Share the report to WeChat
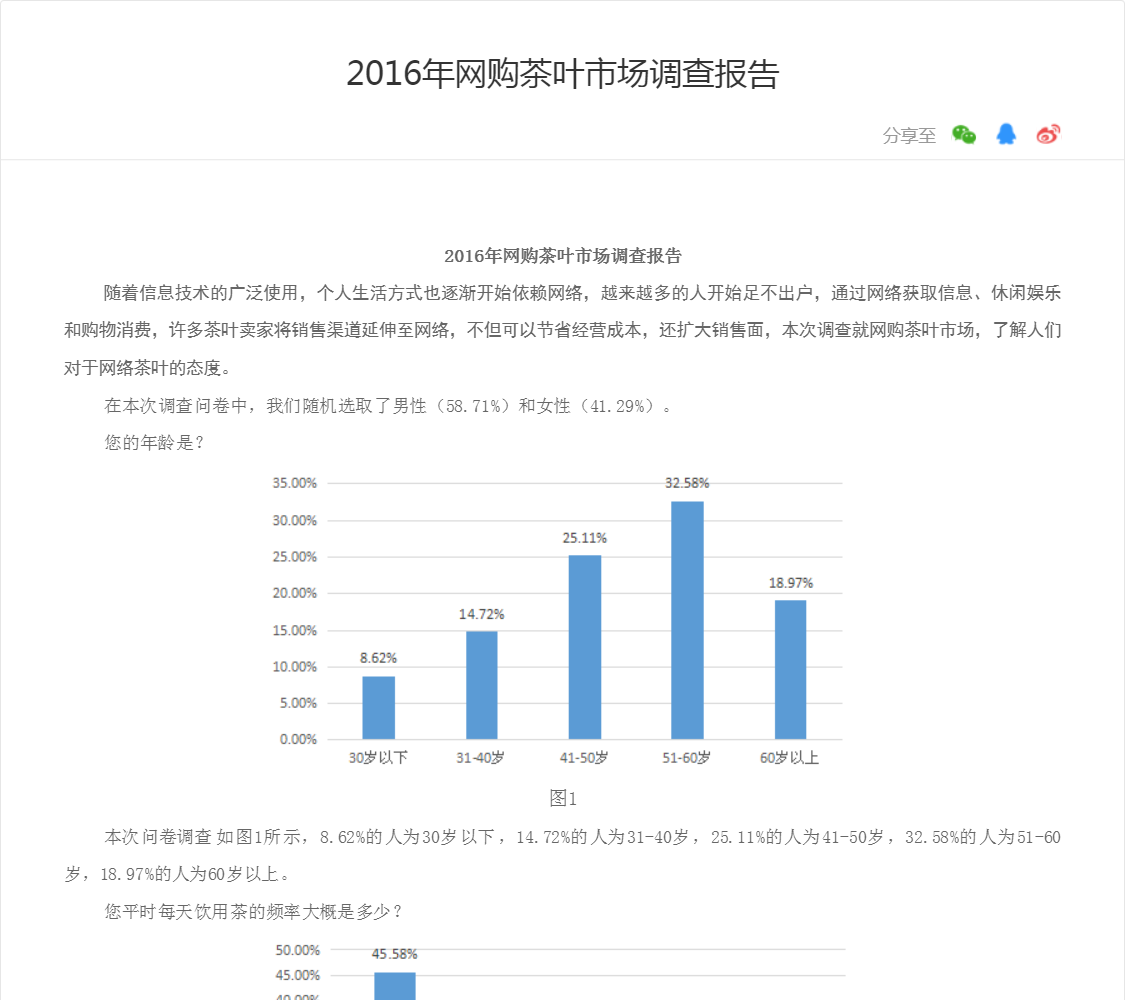 click(964, 134)
